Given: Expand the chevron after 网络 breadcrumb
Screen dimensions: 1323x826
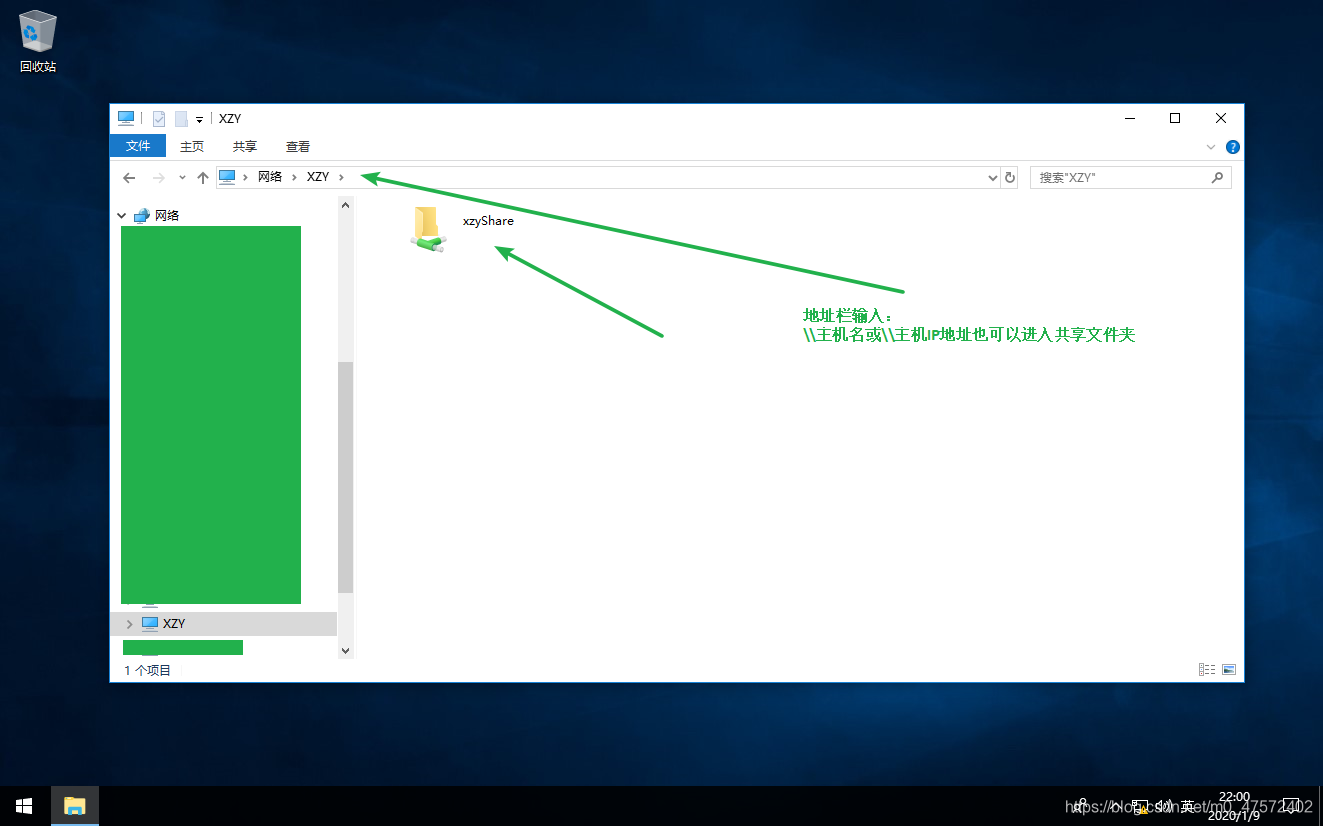Looking at the screenshot, I should pos(294,177).
